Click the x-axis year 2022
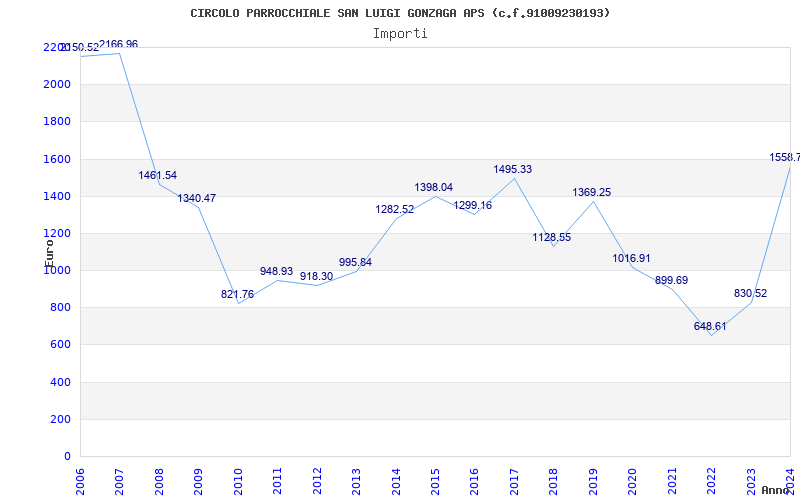 (x=712, y=481)
